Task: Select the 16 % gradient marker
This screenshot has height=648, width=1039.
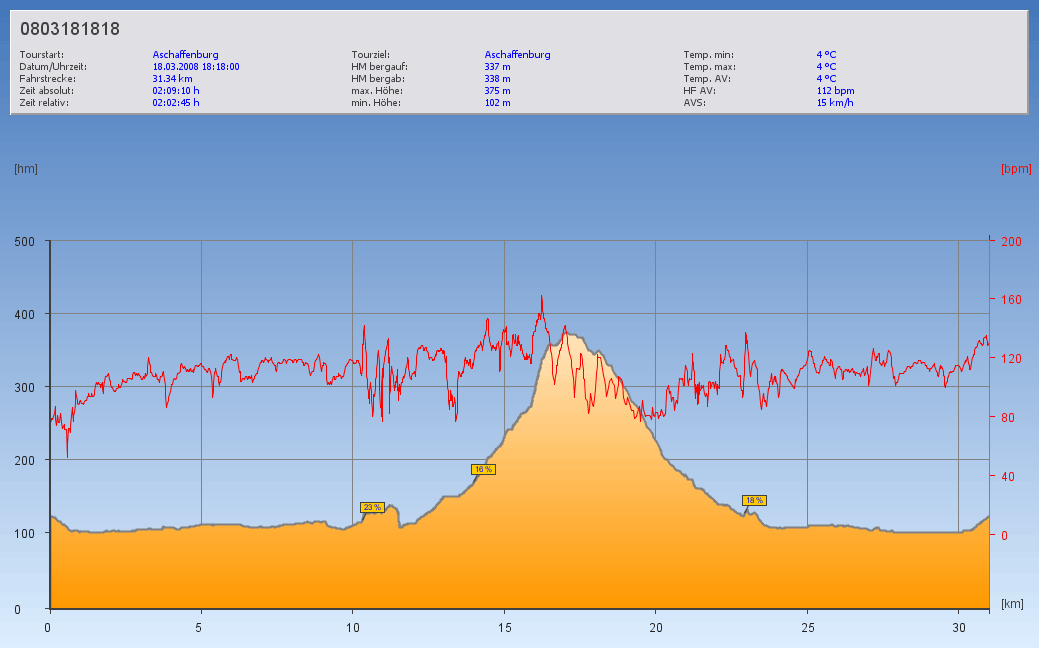Action: click(x=483, y=469)
